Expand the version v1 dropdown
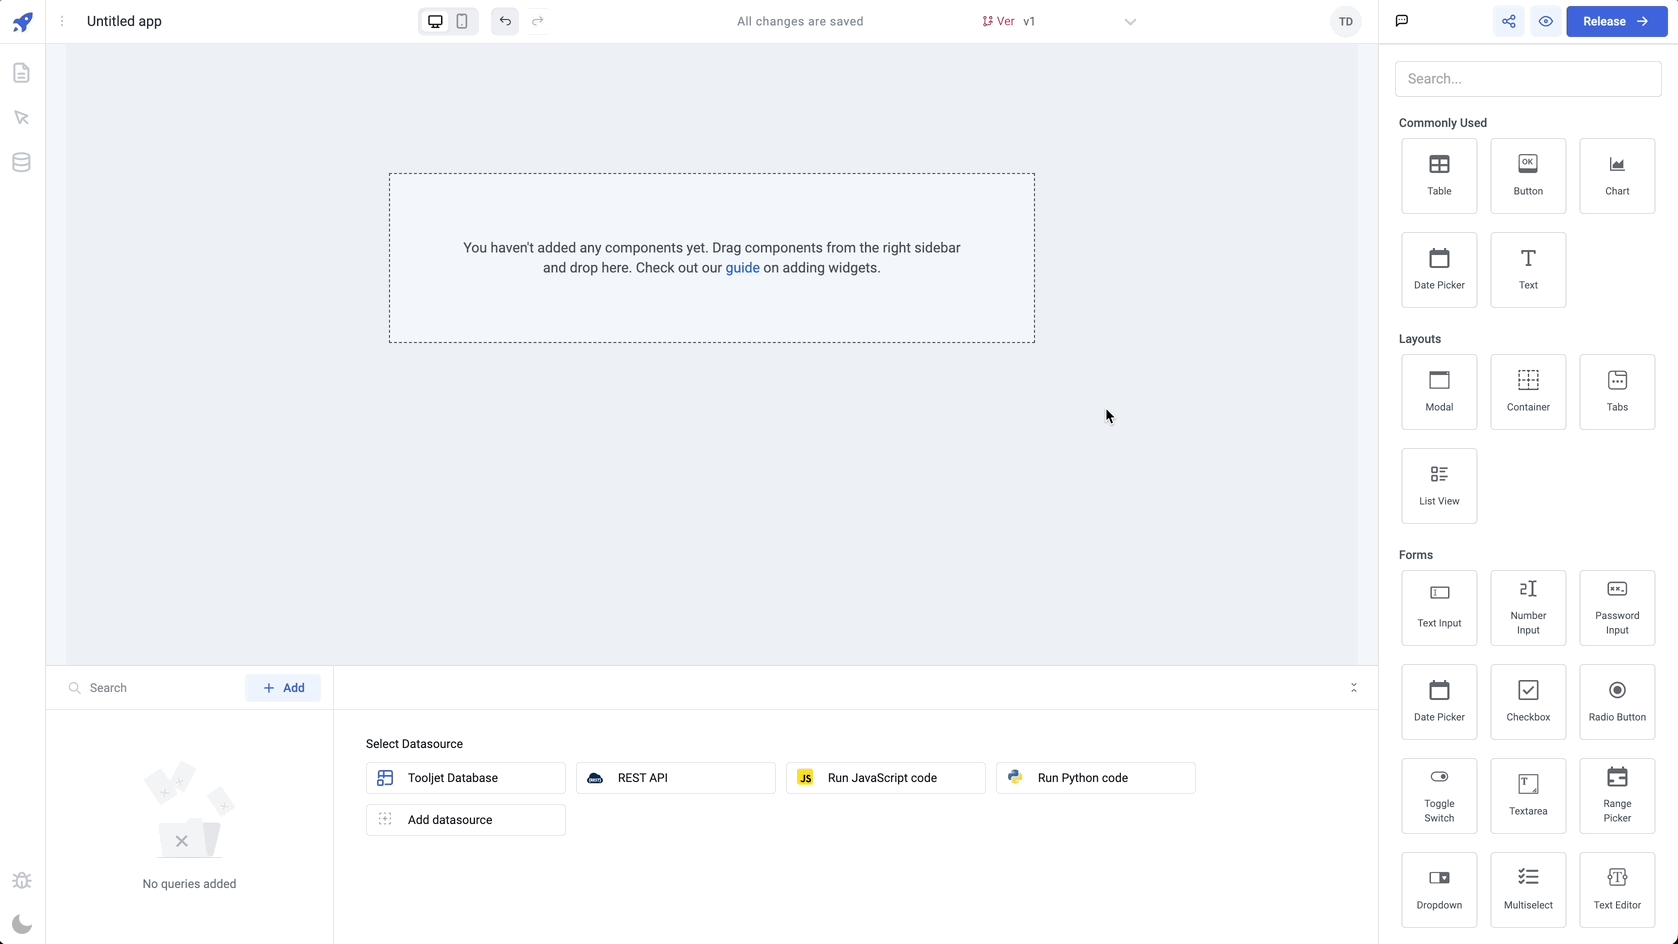1678x944 pixels. [1129, 22]
